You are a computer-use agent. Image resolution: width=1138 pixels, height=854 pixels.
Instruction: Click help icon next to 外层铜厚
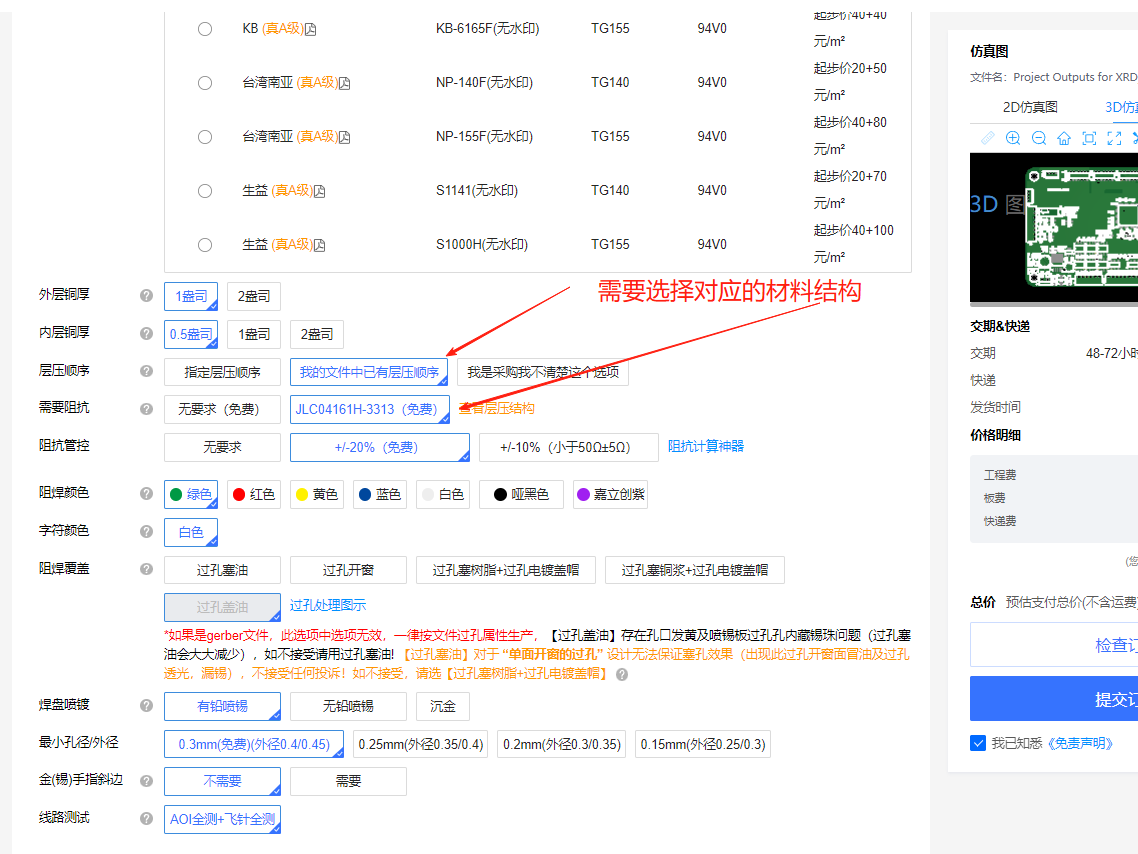click(147, 295)
